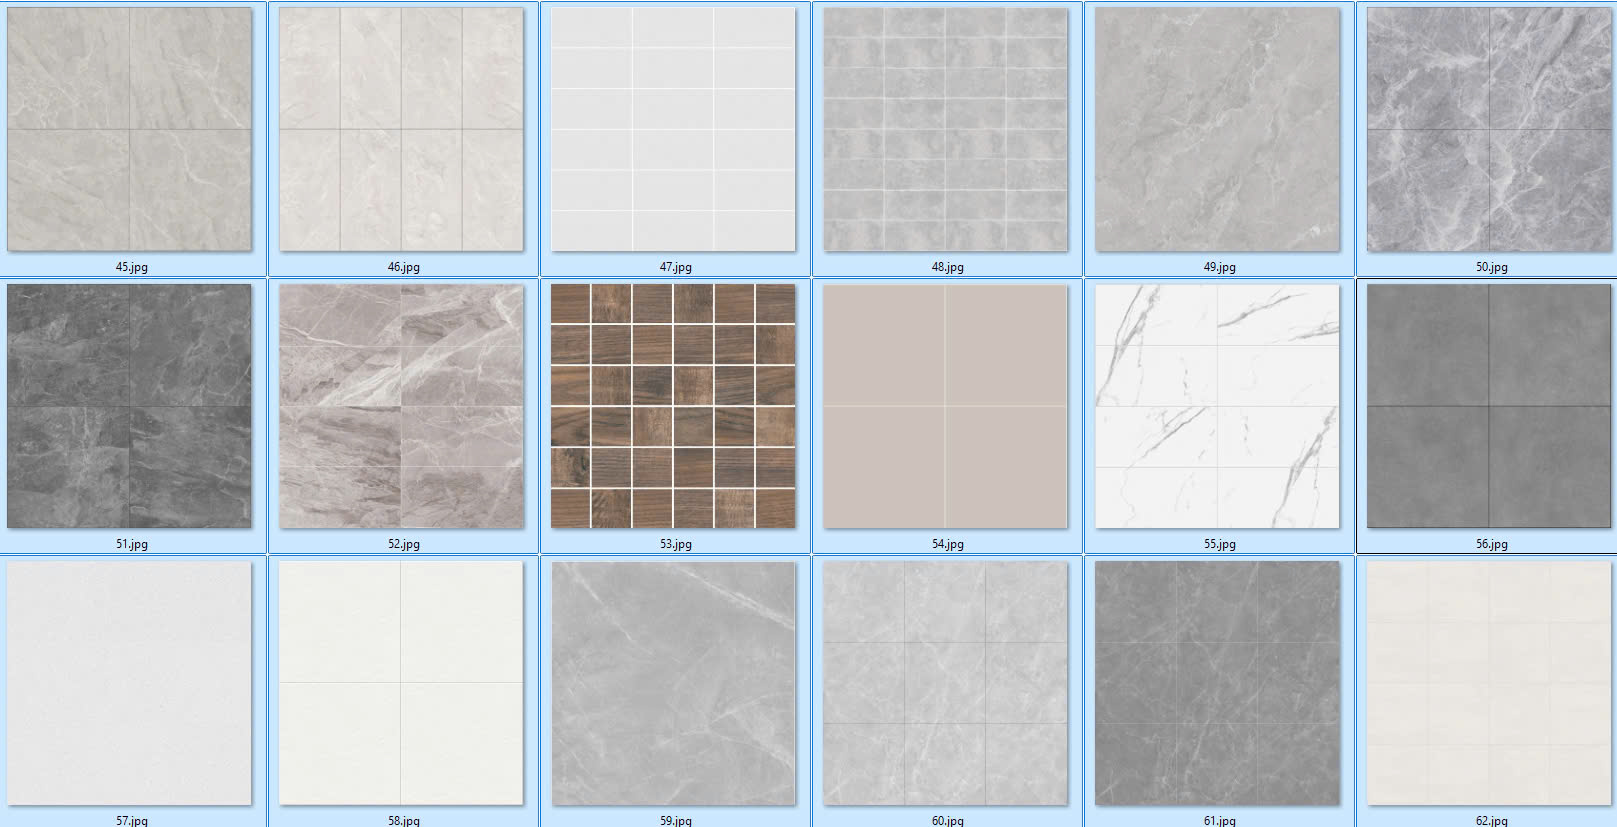Click the file name 56.jpg
This screenshot has width=1617, height=827.
(1492, 544)
